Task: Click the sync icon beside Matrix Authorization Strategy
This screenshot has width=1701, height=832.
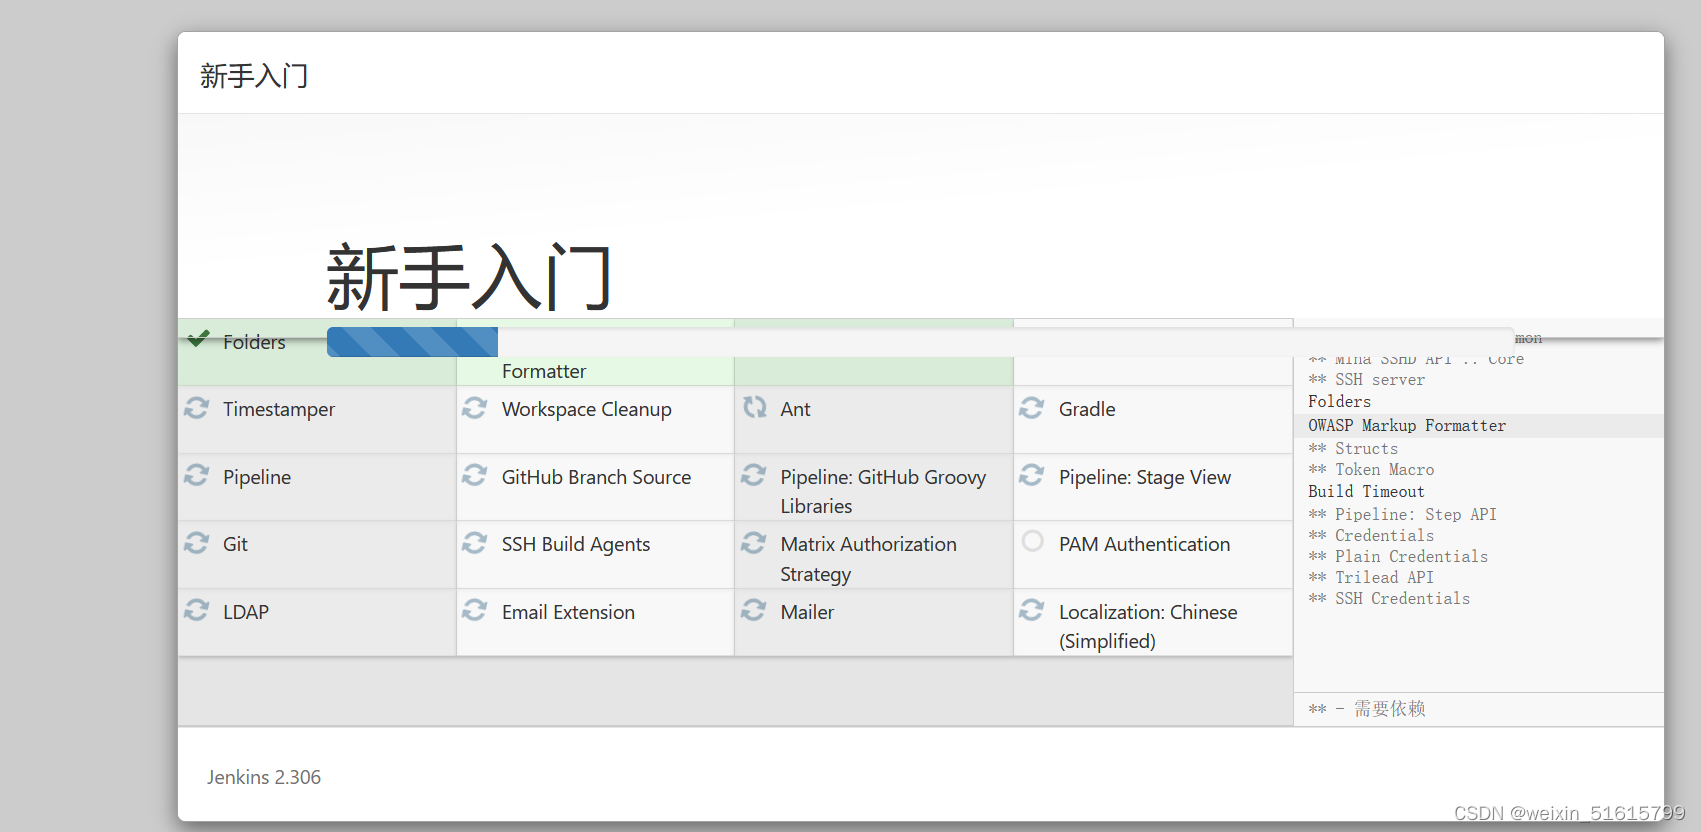Action: point(754,543)
